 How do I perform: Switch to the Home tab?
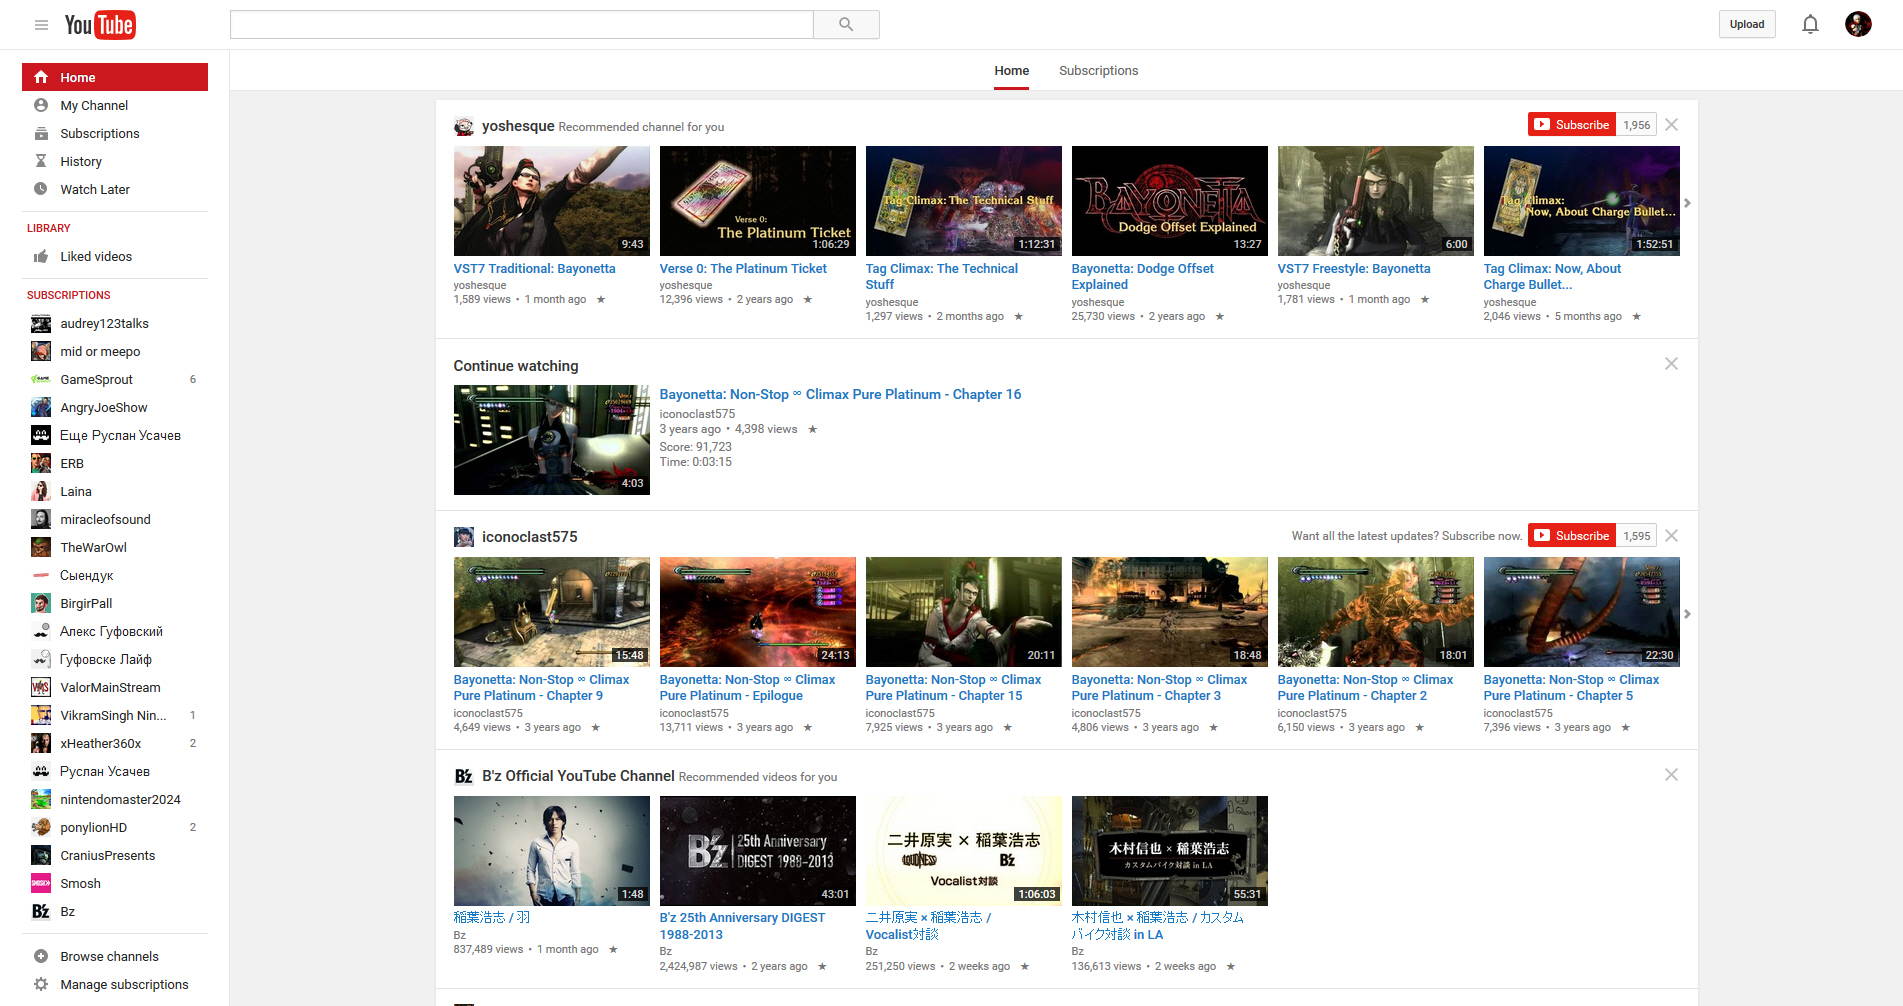pos(1011,71)
